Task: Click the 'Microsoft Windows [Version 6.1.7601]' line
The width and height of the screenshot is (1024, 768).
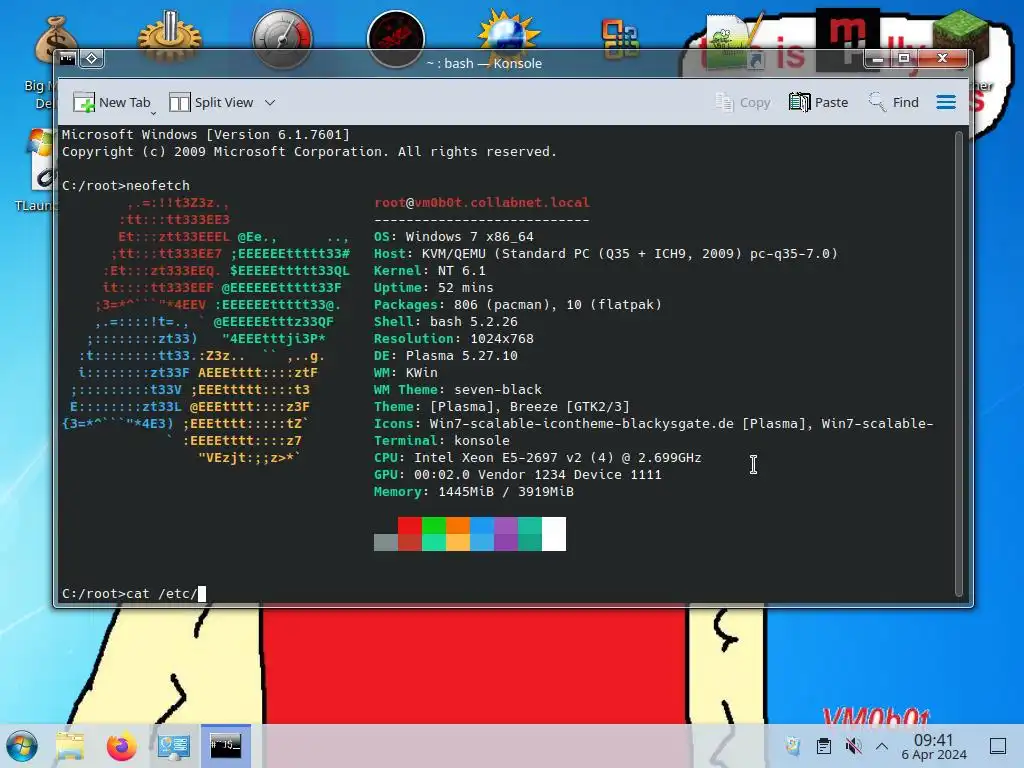Action: click(x=206, y=135)
